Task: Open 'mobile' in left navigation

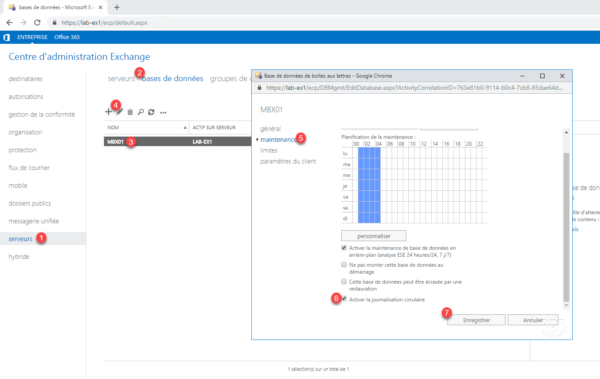Action: pos(18,185)
